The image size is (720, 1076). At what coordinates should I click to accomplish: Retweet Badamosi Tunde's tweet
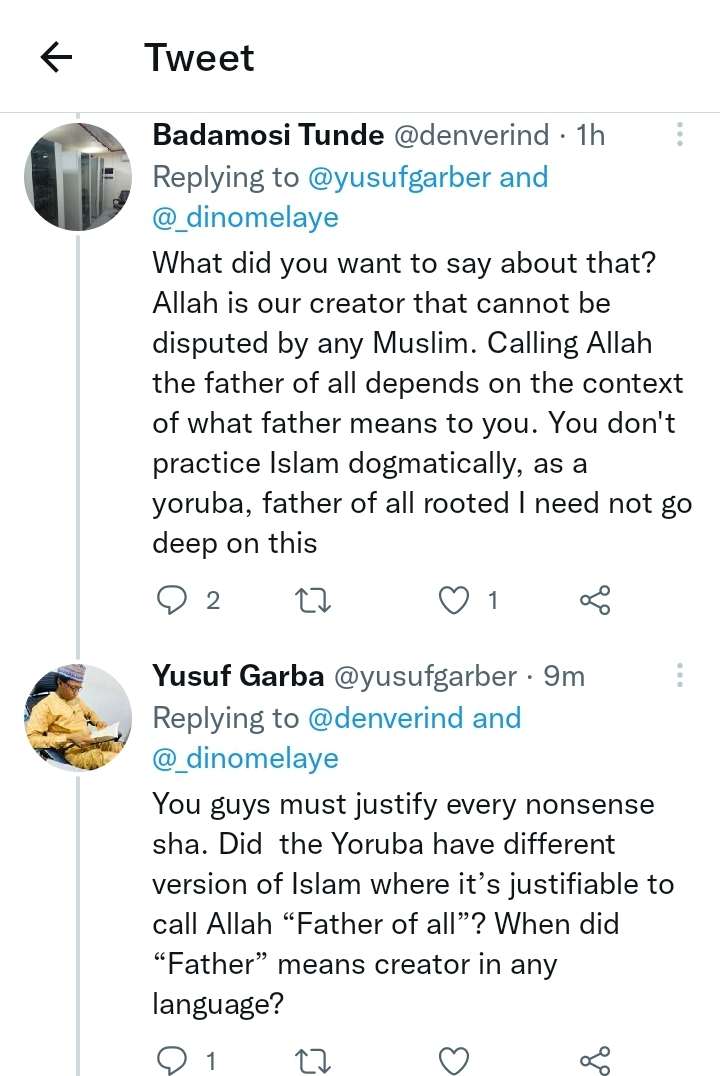(315, 599)
